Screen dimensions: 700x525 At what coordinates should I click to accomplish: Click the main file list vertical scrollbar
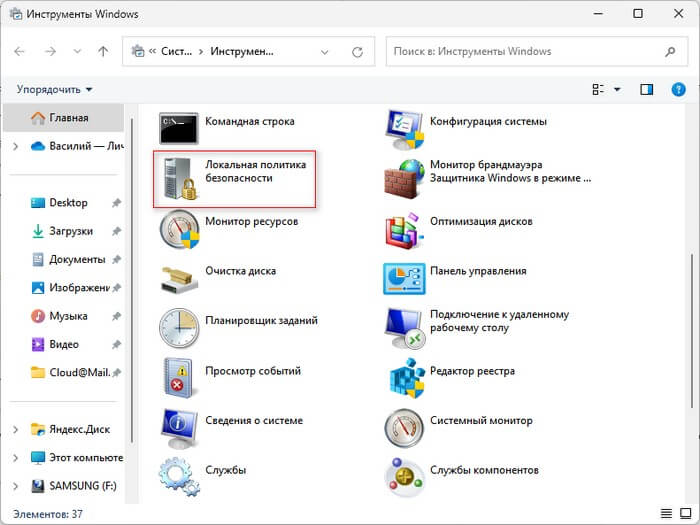pyautogui.click(x=692, y=330)
